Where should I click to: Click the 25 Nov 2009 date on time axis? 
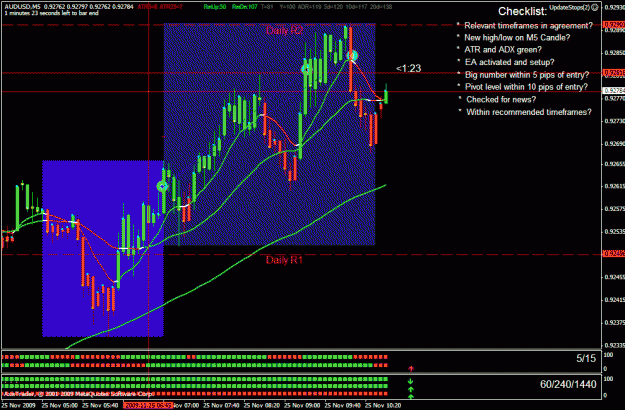(18, 406)
